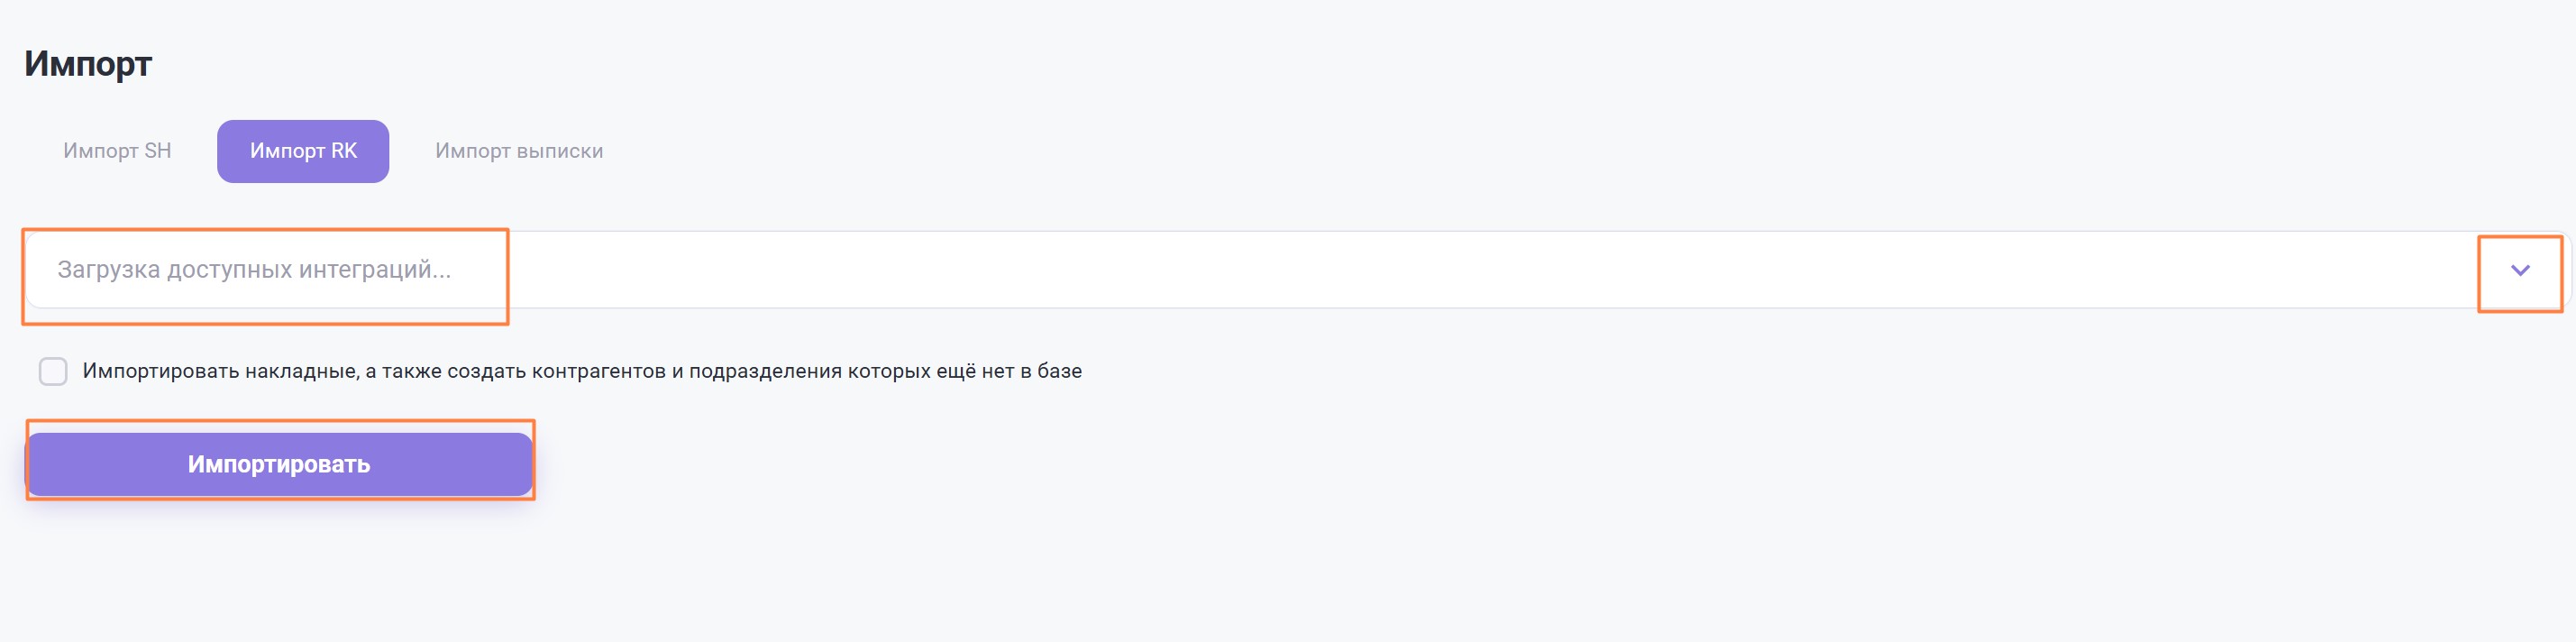Click the dropdown chevron arrow icon
Screen dimensions: 2576x642
(x=2519, y=270)
